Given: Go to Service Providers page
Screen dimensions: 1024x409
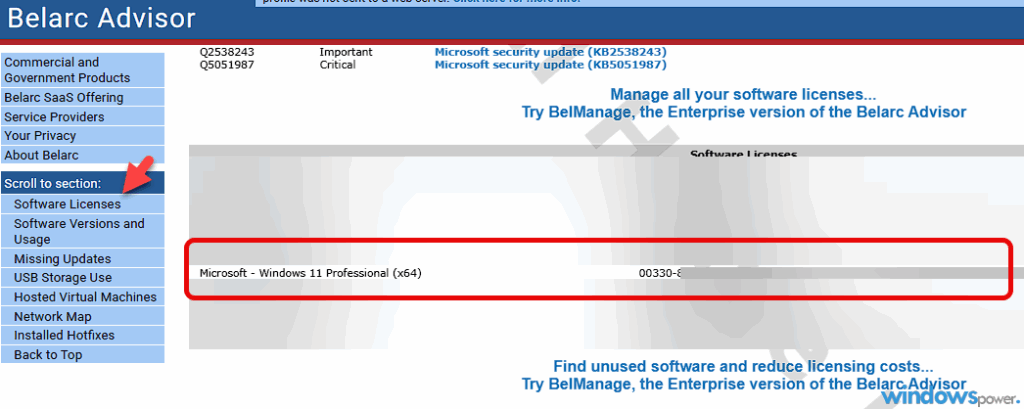Looking at the screenshot, I should [82, 117].
